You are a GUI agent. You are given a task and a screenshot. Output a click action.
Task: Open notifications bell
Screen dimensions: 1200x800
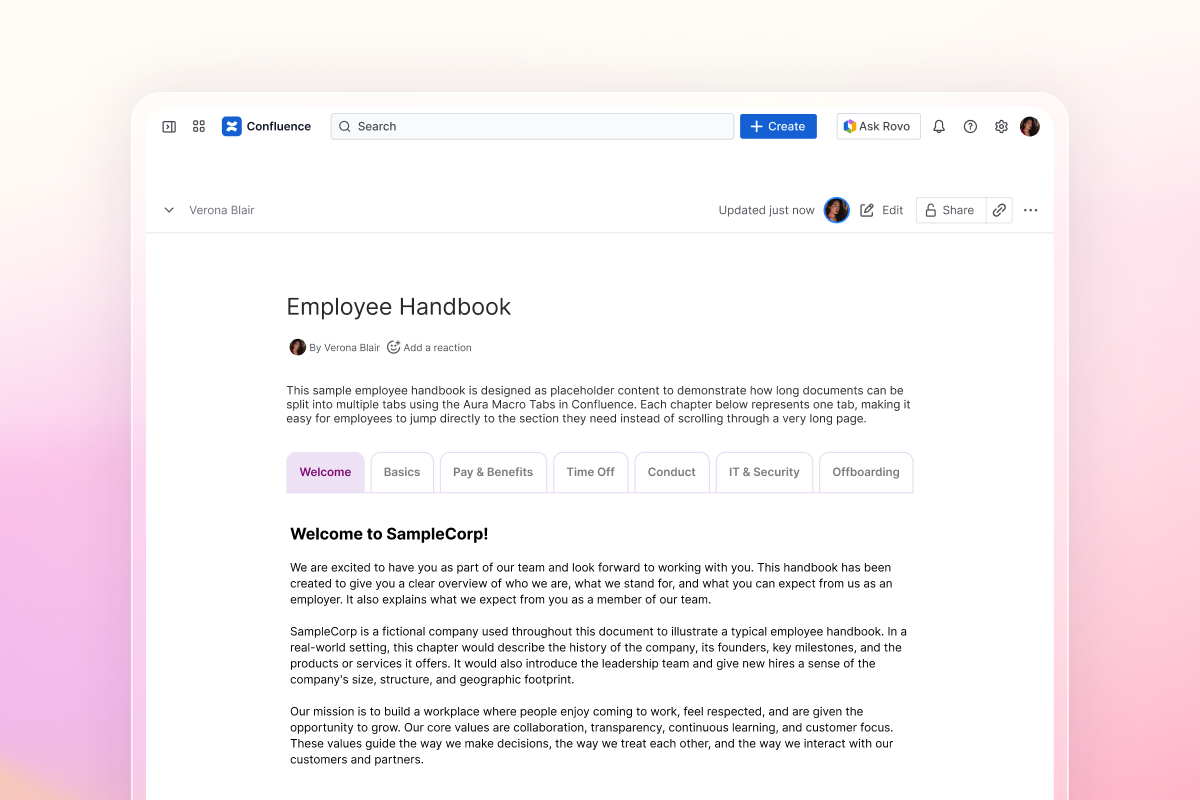pyautogui.click(x=939, y=126)
